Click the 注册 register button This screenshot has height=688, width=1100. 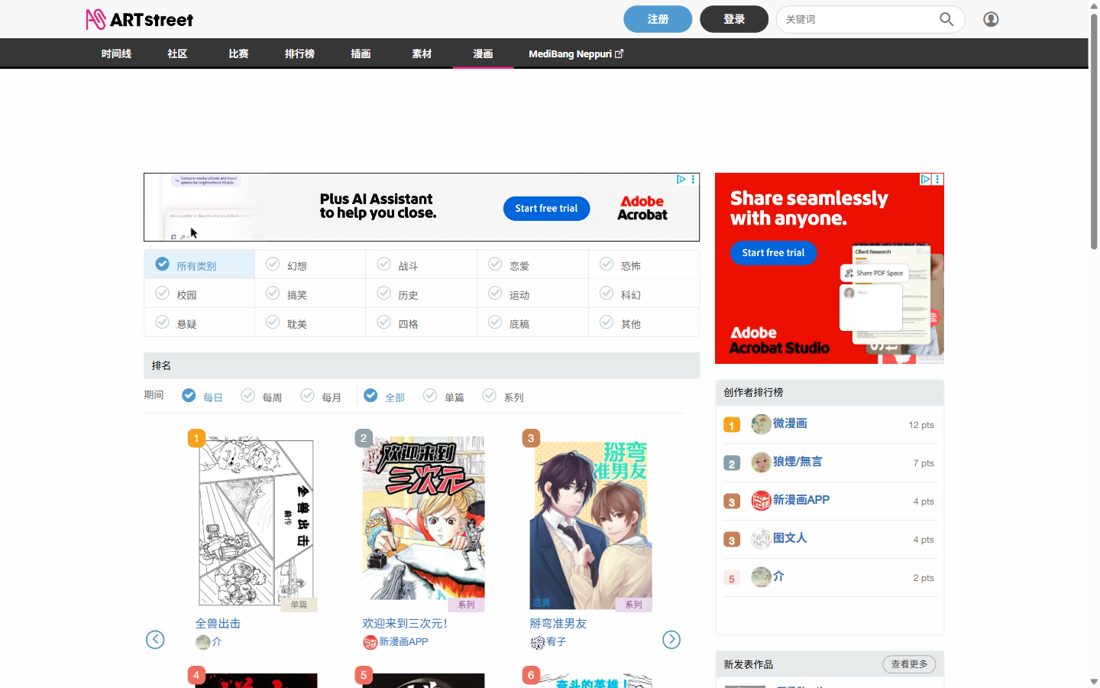pos(657,19)
